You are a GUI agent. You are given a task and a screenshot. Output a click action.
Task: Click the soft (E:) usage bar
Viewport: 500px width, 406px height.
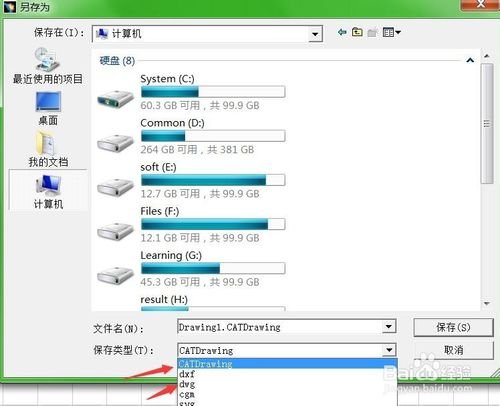coord(213,180)
